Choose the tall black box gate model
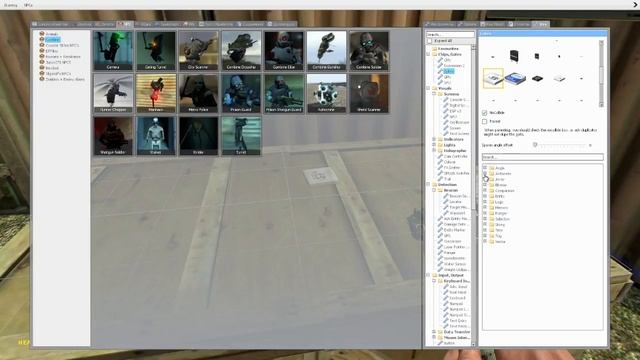Screen dimensions: 640x360 click(x=515, y=56)
